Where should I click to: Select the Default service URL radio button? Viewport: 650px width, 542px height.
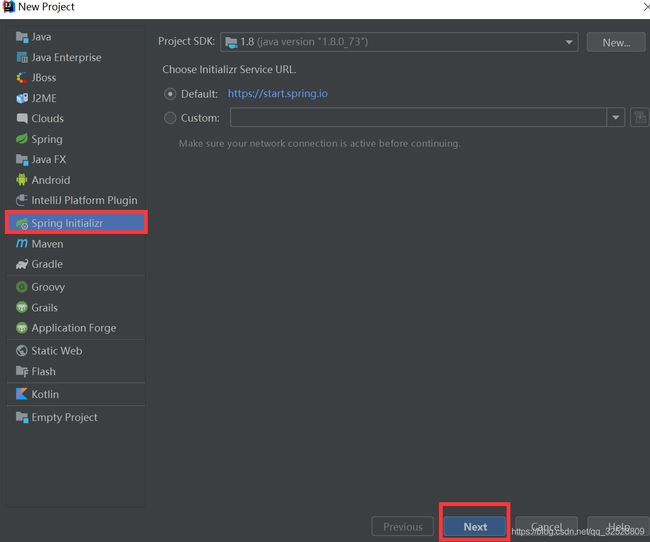(x=170, y=94)
